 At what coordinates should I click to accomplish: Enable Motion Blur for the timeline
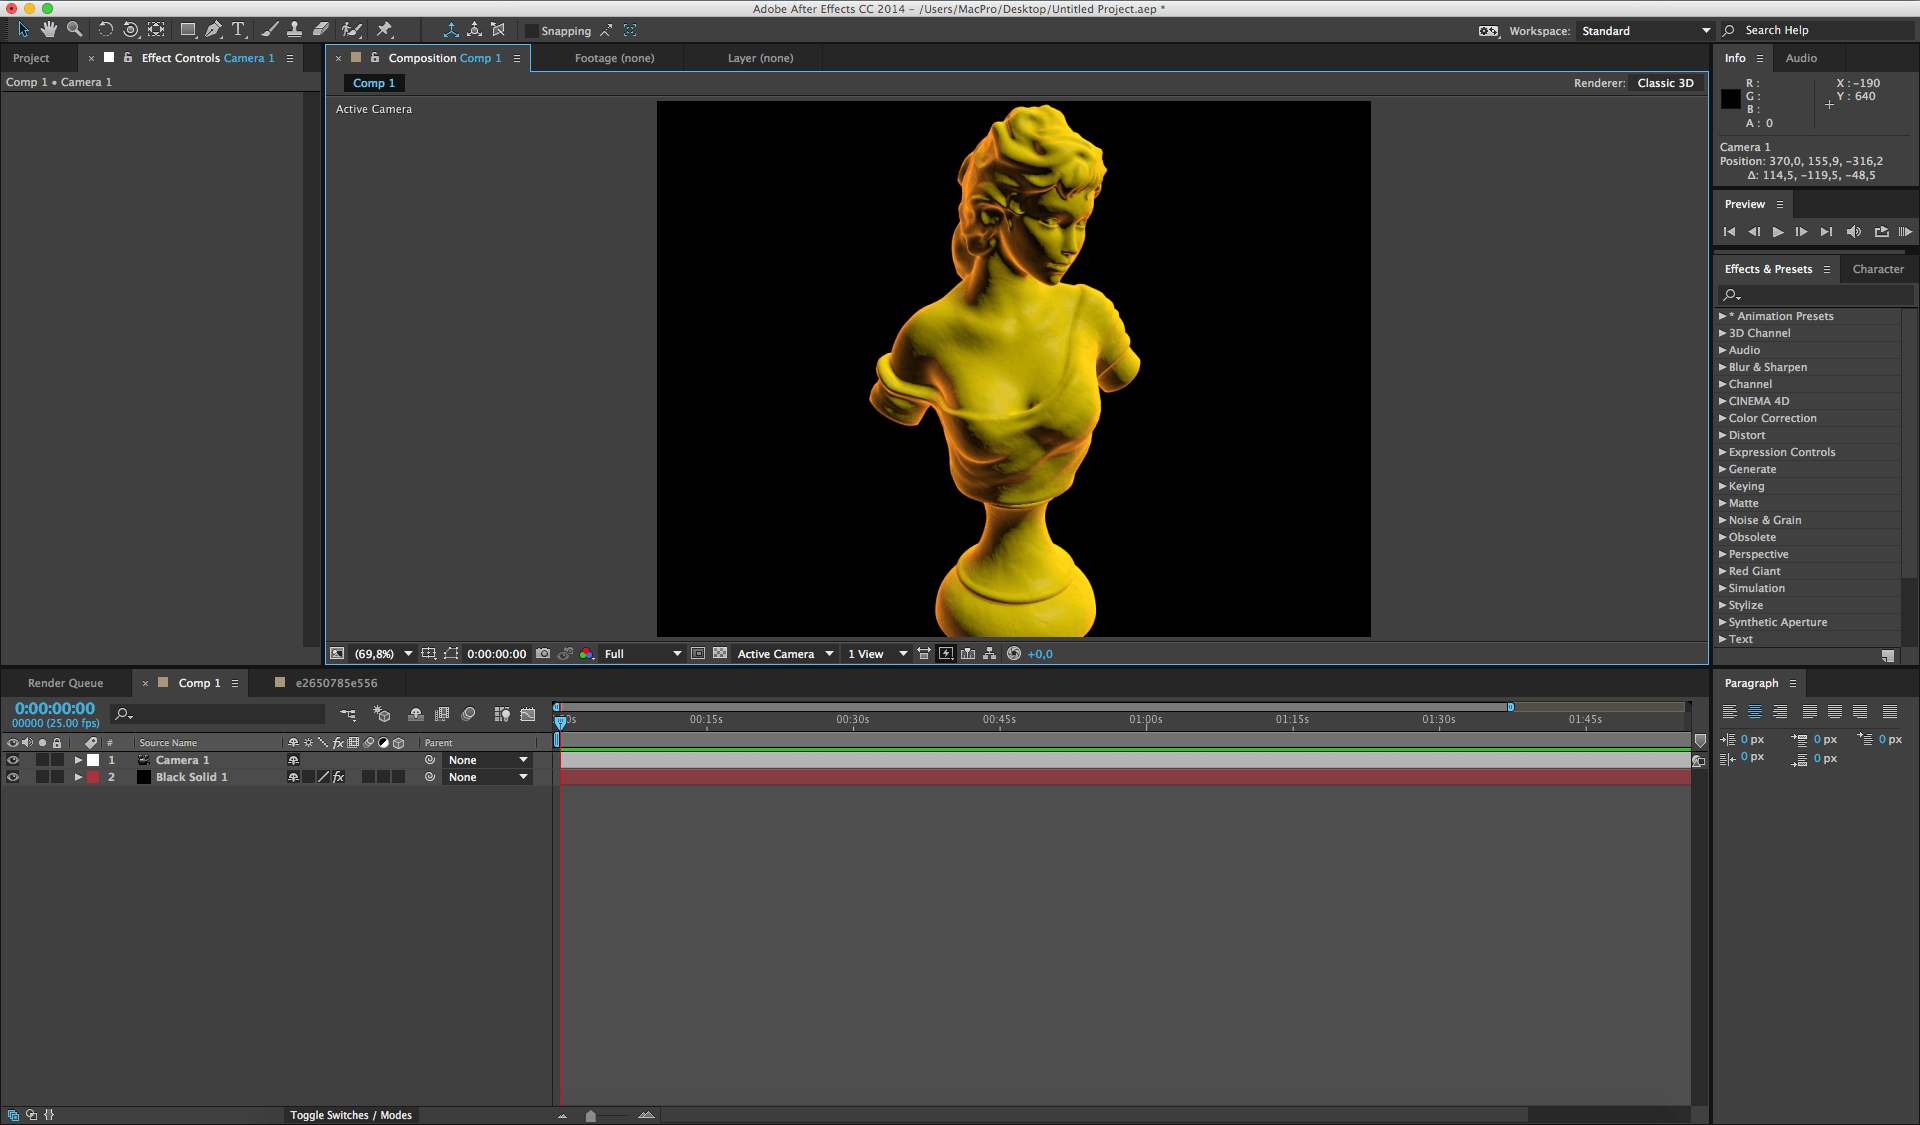468,714
